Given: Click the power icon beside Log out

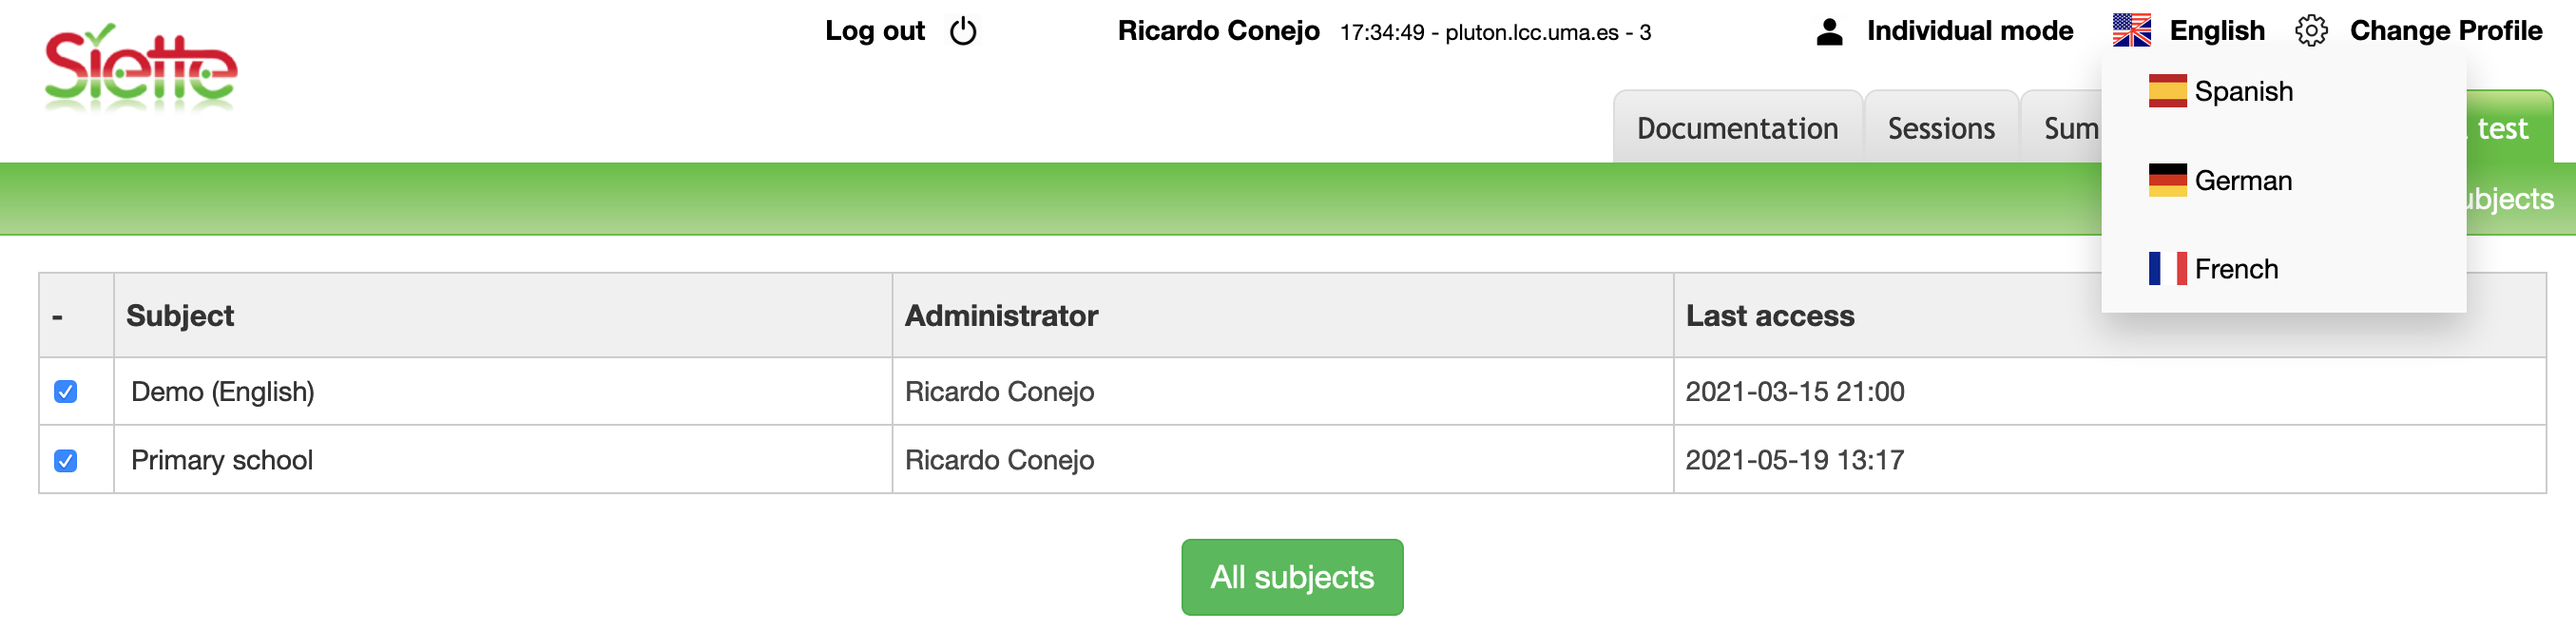Looking at the screenshot, I should click(x=962, y=31).
